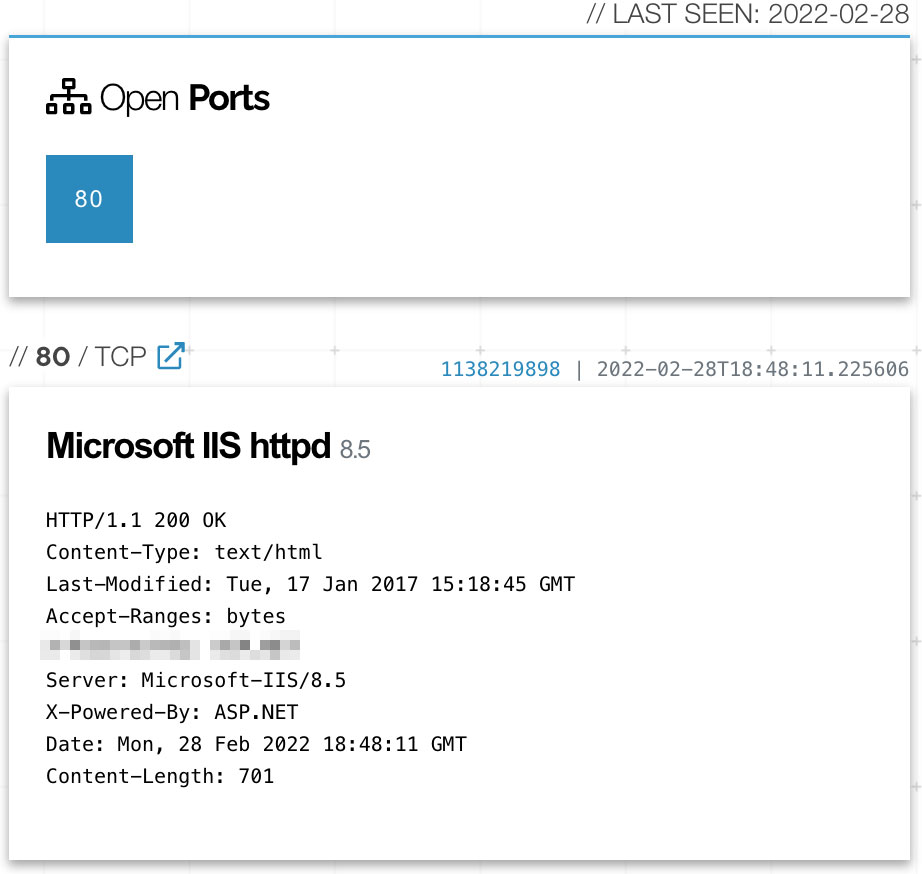Open the 1138219898 hash link
Viewport: 922px width, 874px height.
[x=500, y=369]
